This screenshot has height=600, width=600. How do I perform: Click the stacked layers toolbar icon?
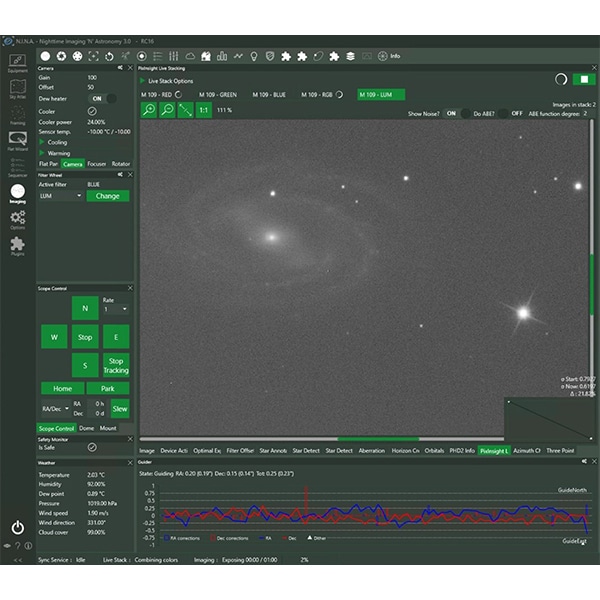pyautogui.click(x=350, y=57)
